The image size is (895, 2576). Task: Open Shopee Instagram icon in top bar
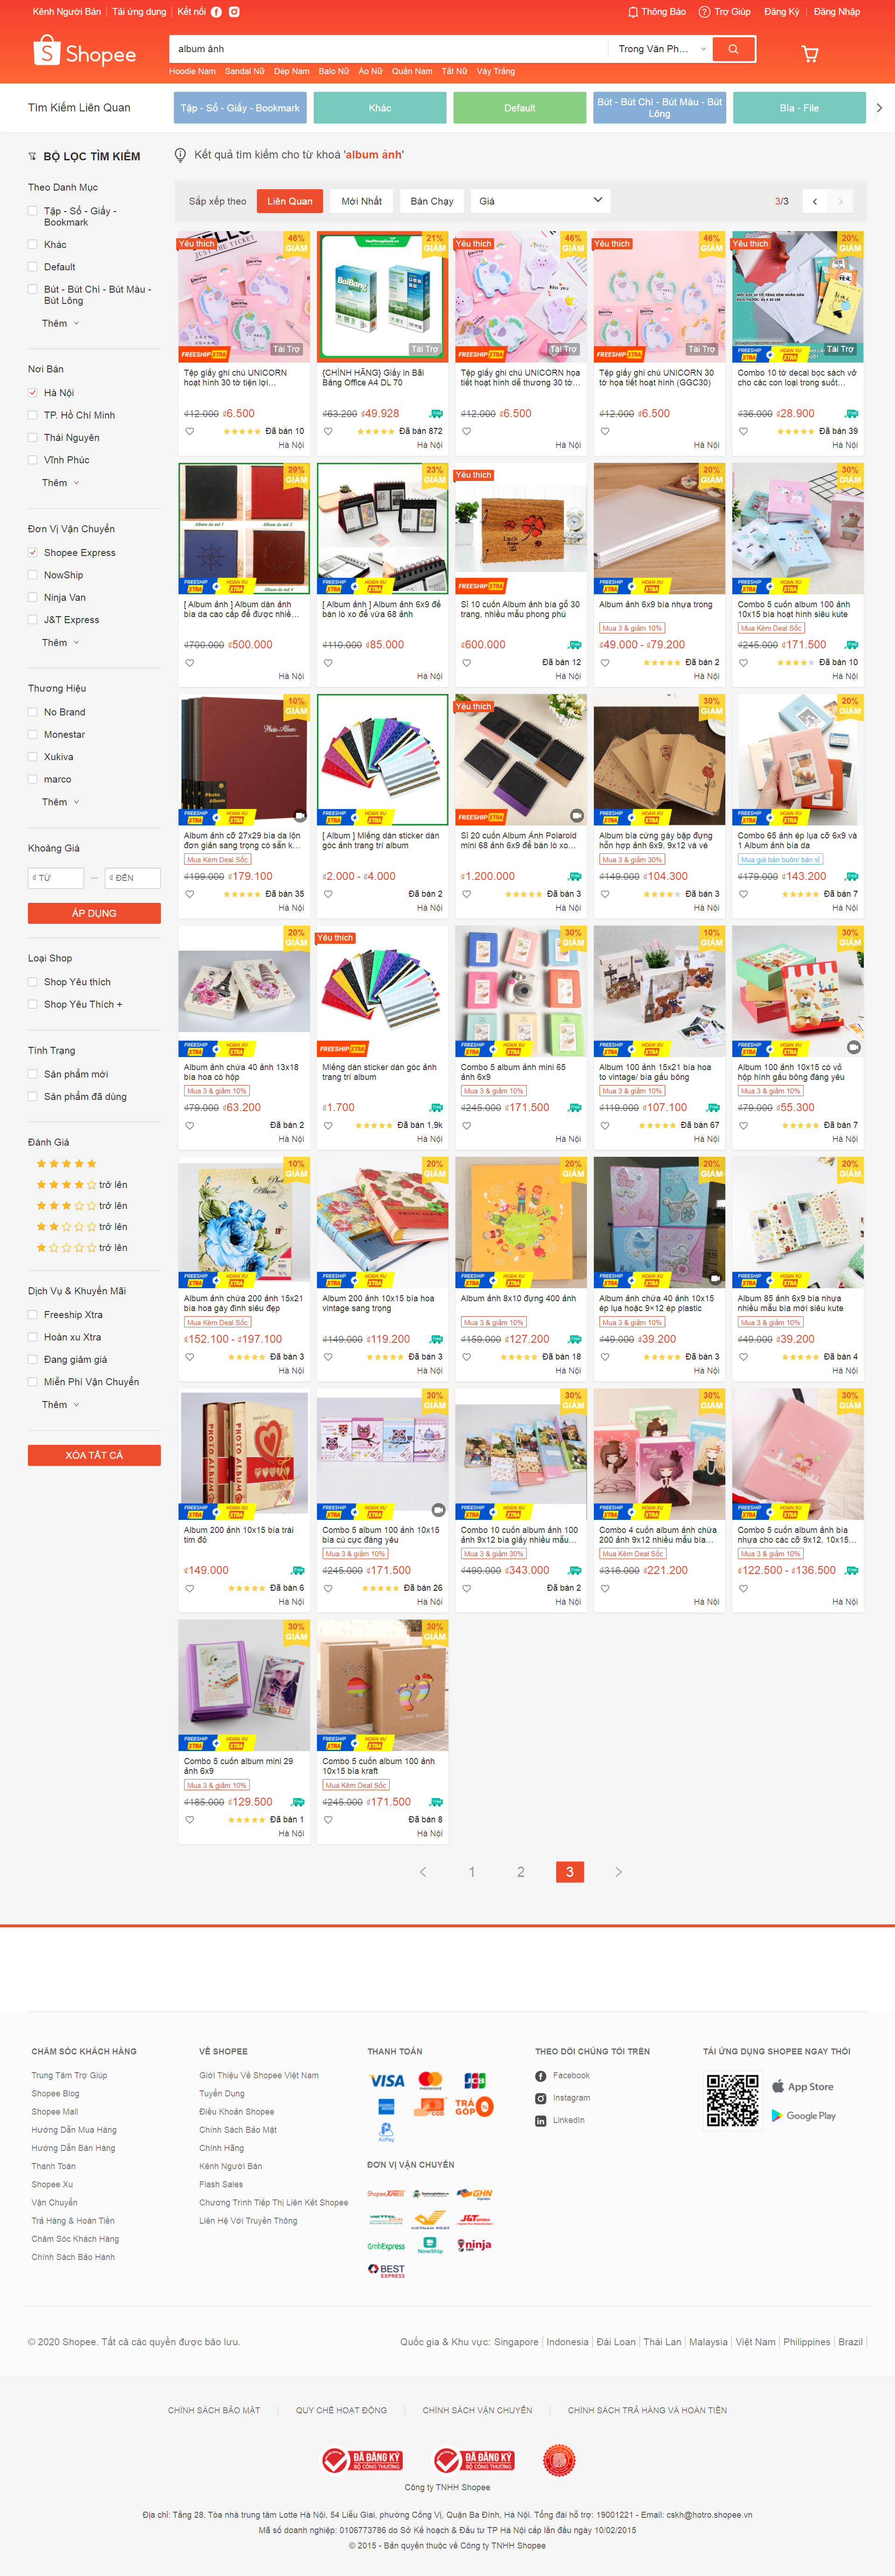(x=234, y=12)
